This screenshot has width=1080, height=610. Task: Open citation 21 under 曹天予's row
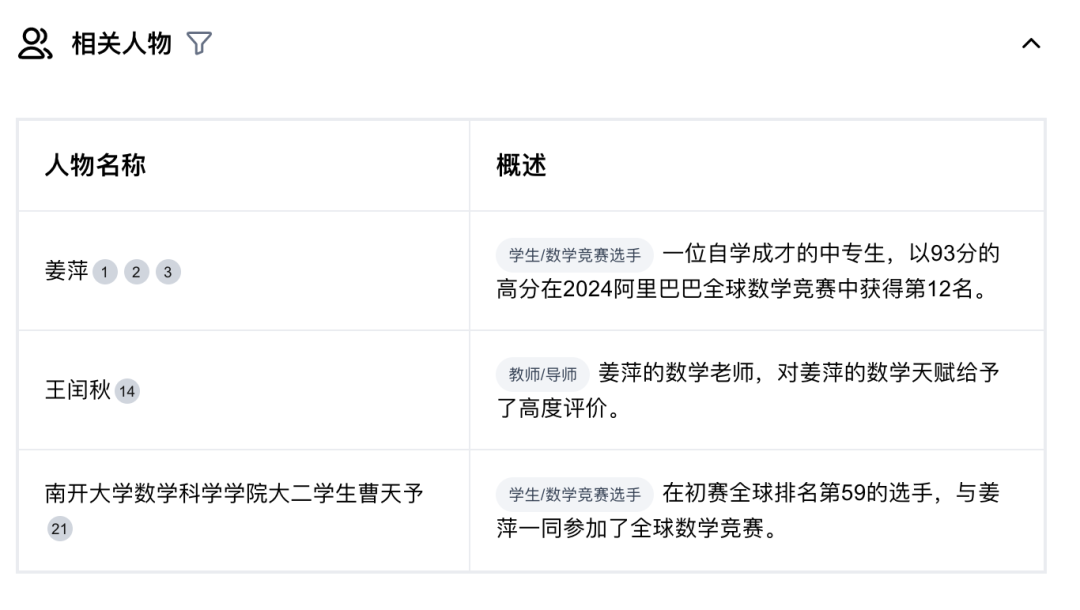pos(60,529)
